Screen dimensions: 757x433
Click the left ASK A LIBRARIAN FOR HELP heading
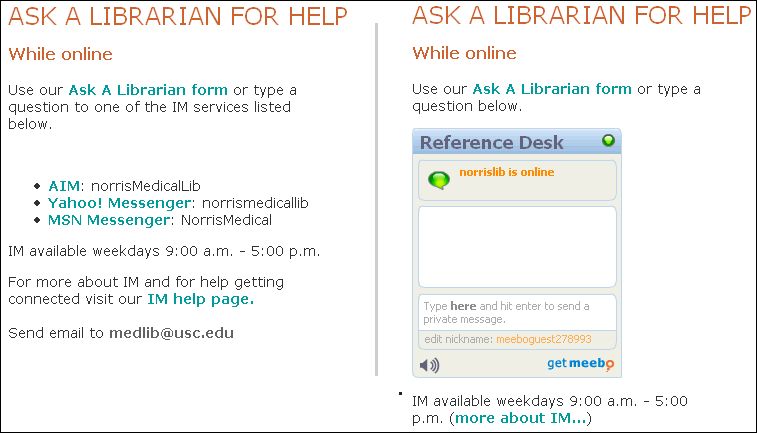[x=178, y=16]
